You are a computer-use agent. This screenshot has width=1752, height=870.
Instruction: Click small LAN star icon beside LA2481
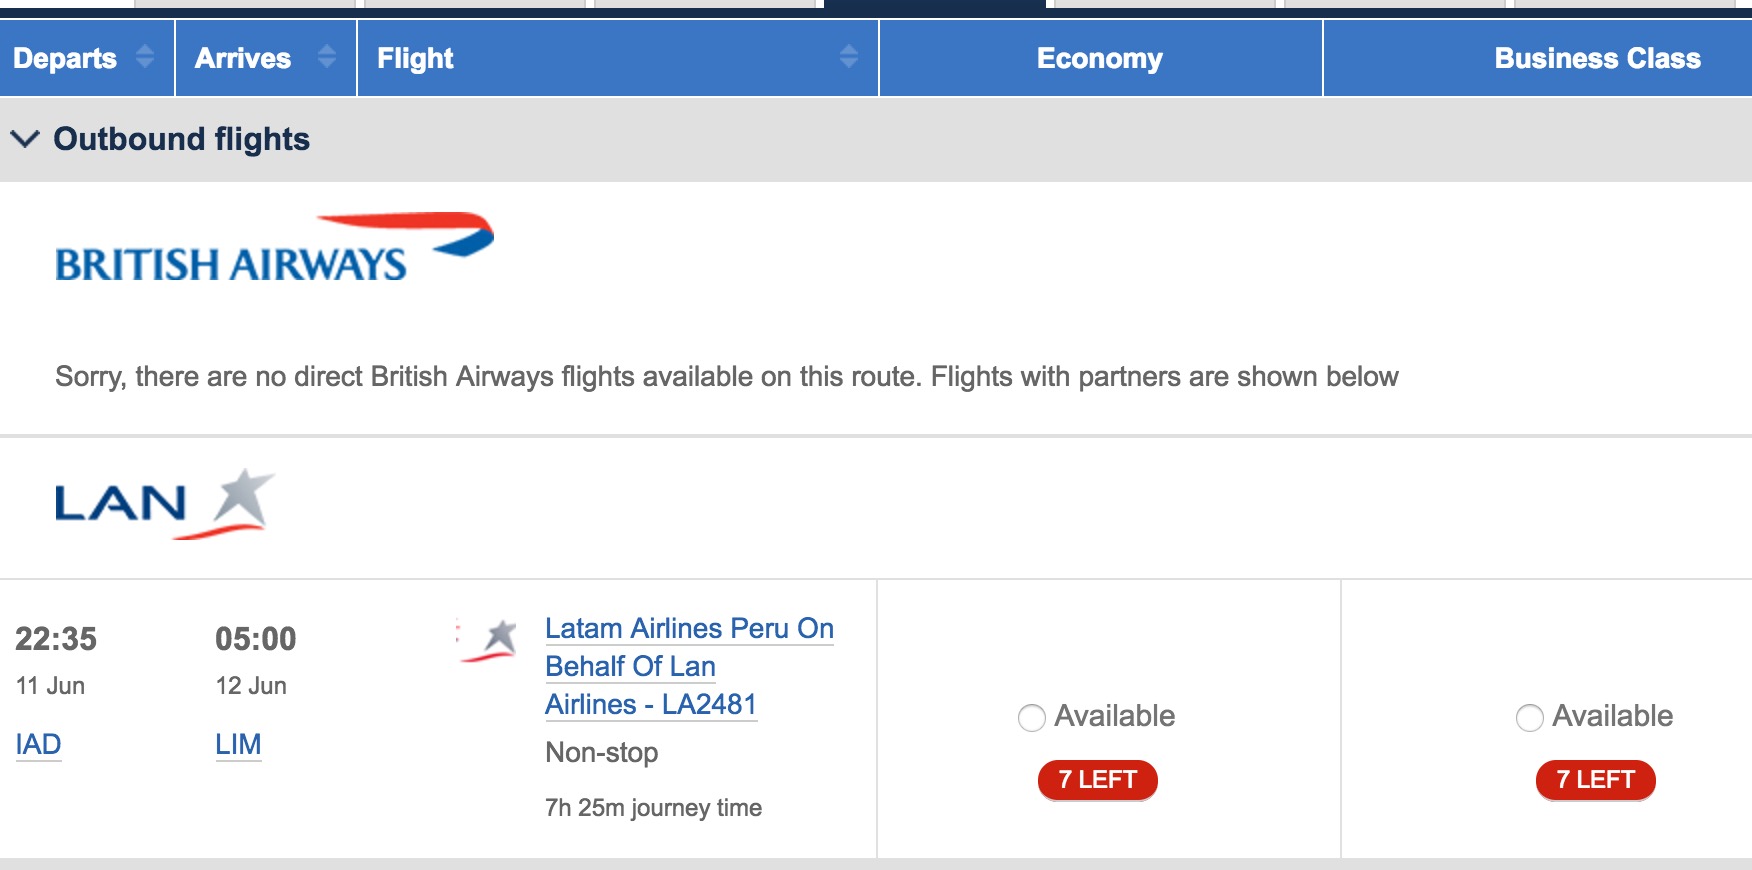pyautogui.click(x=490, y=640)
